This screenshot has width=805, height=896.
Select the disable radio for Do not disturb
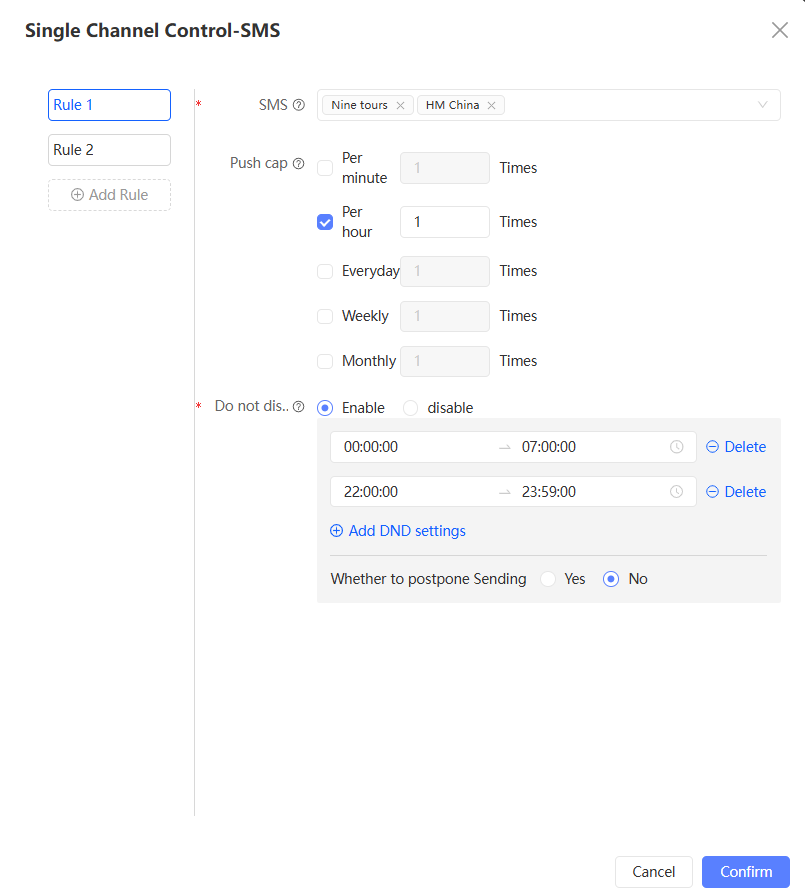tap(411, 408)
